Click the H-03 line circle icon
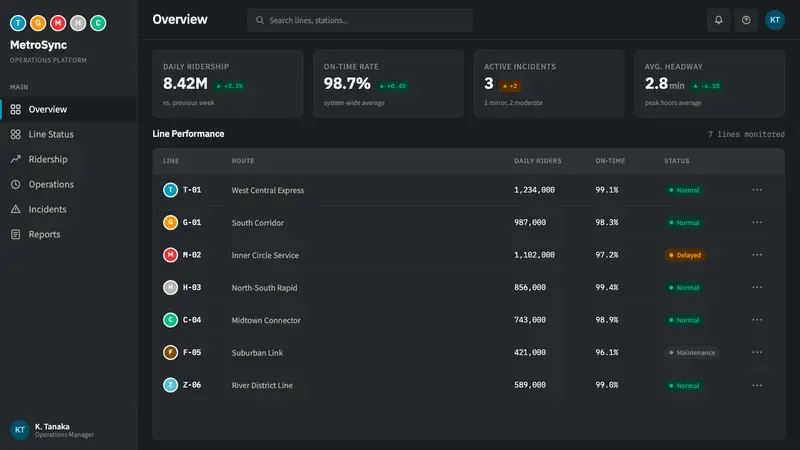800x450 pixels. (x=170, y=287)
